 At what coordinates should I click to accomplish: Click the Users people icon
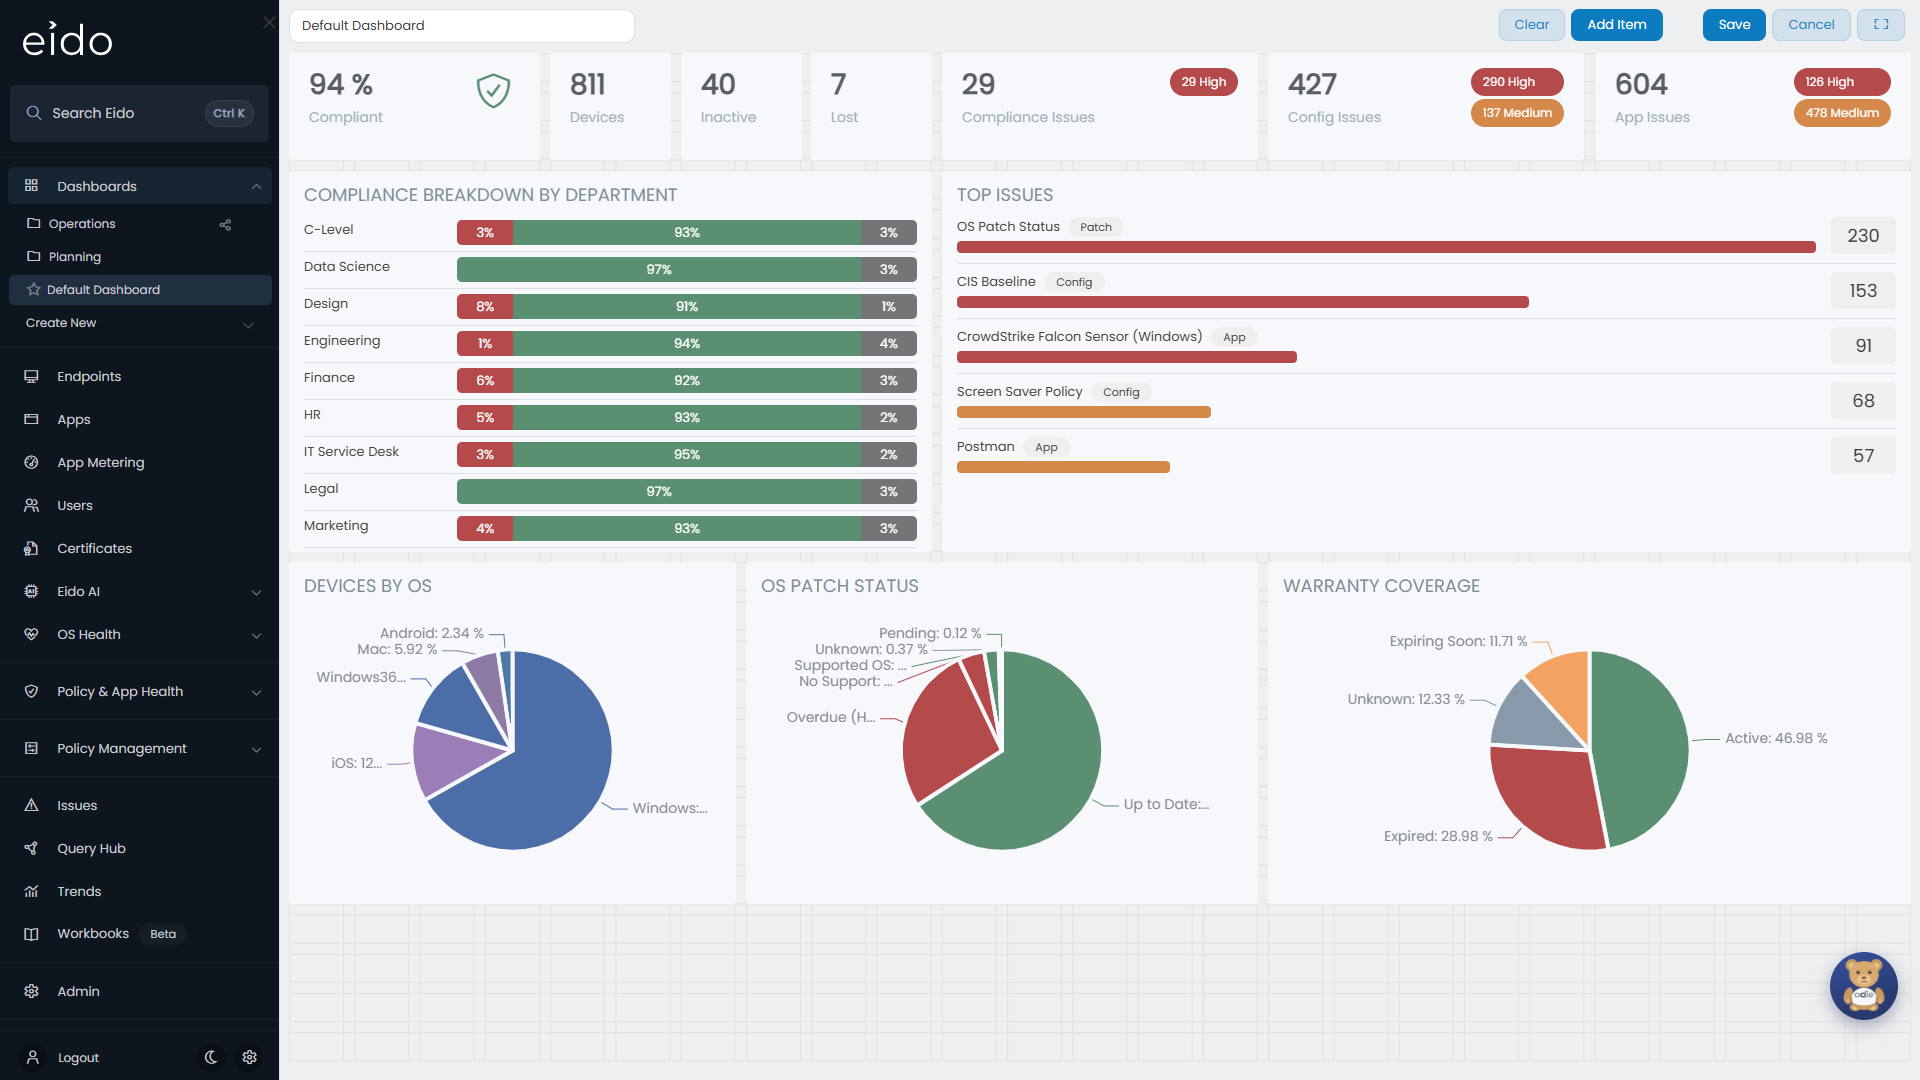point(31,506)
